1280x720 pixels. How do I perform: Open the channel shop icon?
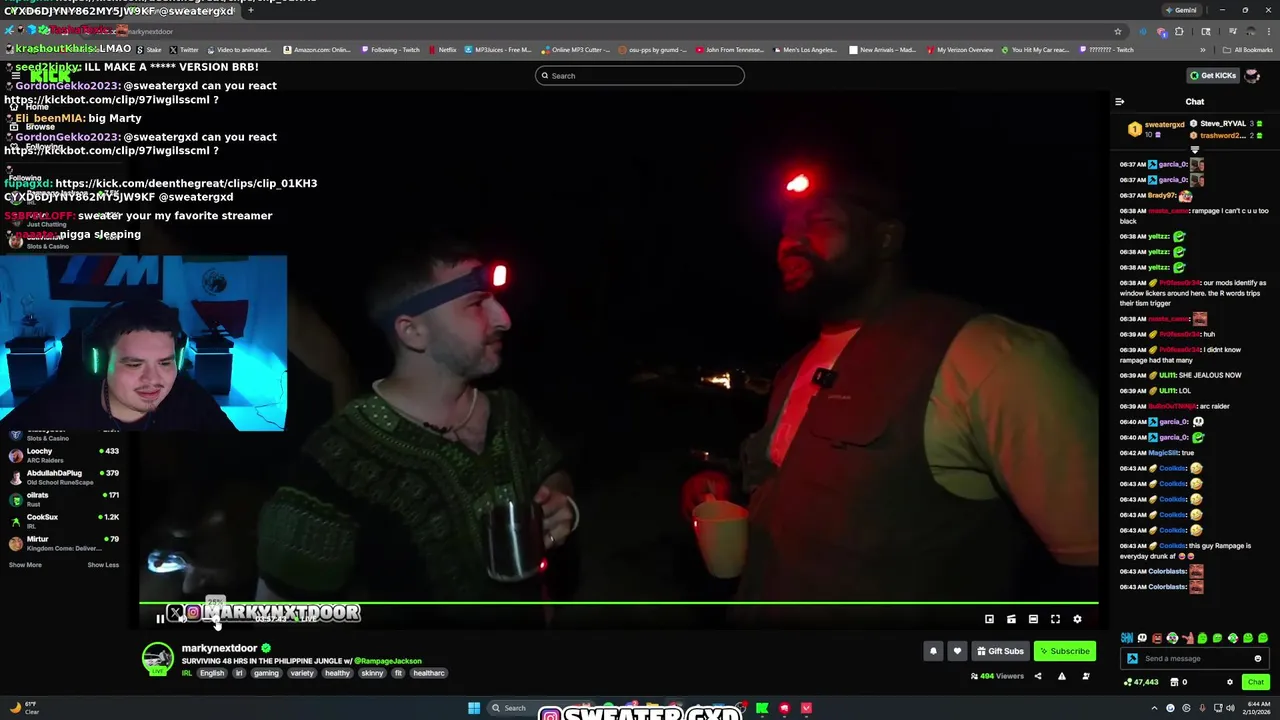1172,682
